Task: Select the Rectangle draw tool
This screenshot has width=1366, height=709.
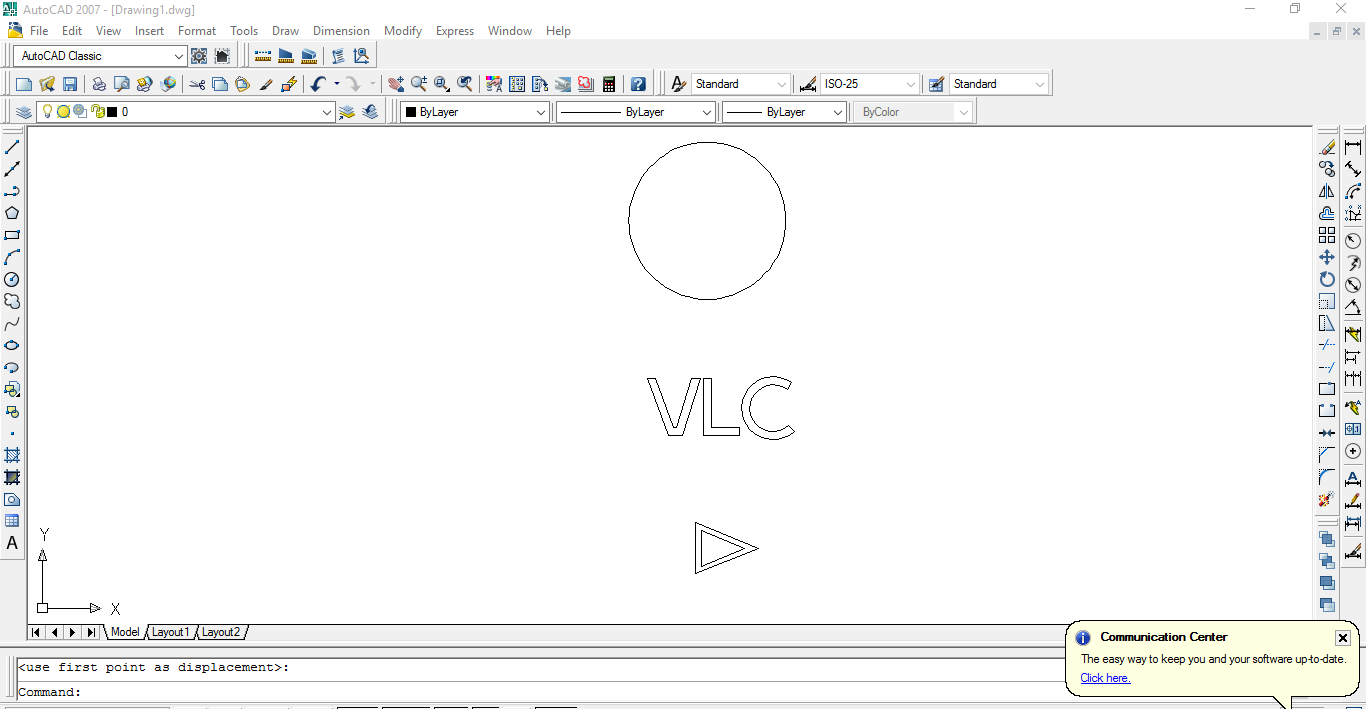Action: [12, 235]
